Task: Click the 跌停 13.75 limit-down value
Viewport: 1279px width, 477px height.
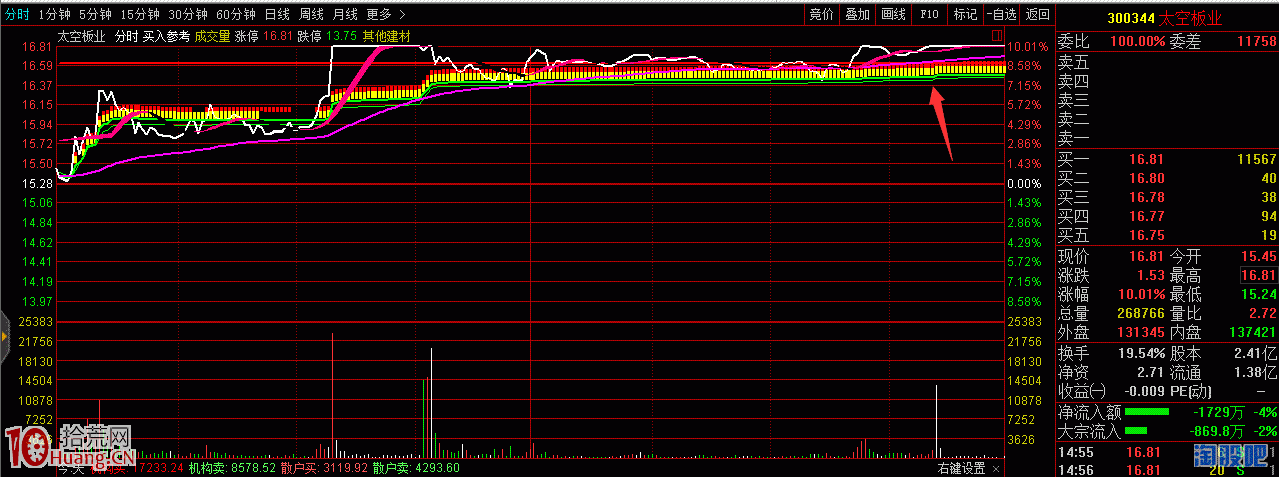Action: [341, 36]
